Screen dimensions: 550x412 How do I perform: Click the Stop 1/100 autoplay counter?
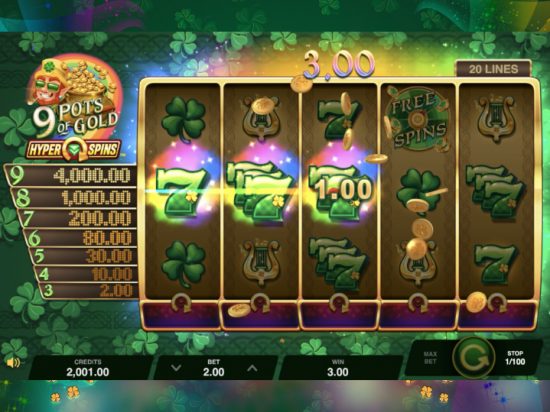(515, 358)
